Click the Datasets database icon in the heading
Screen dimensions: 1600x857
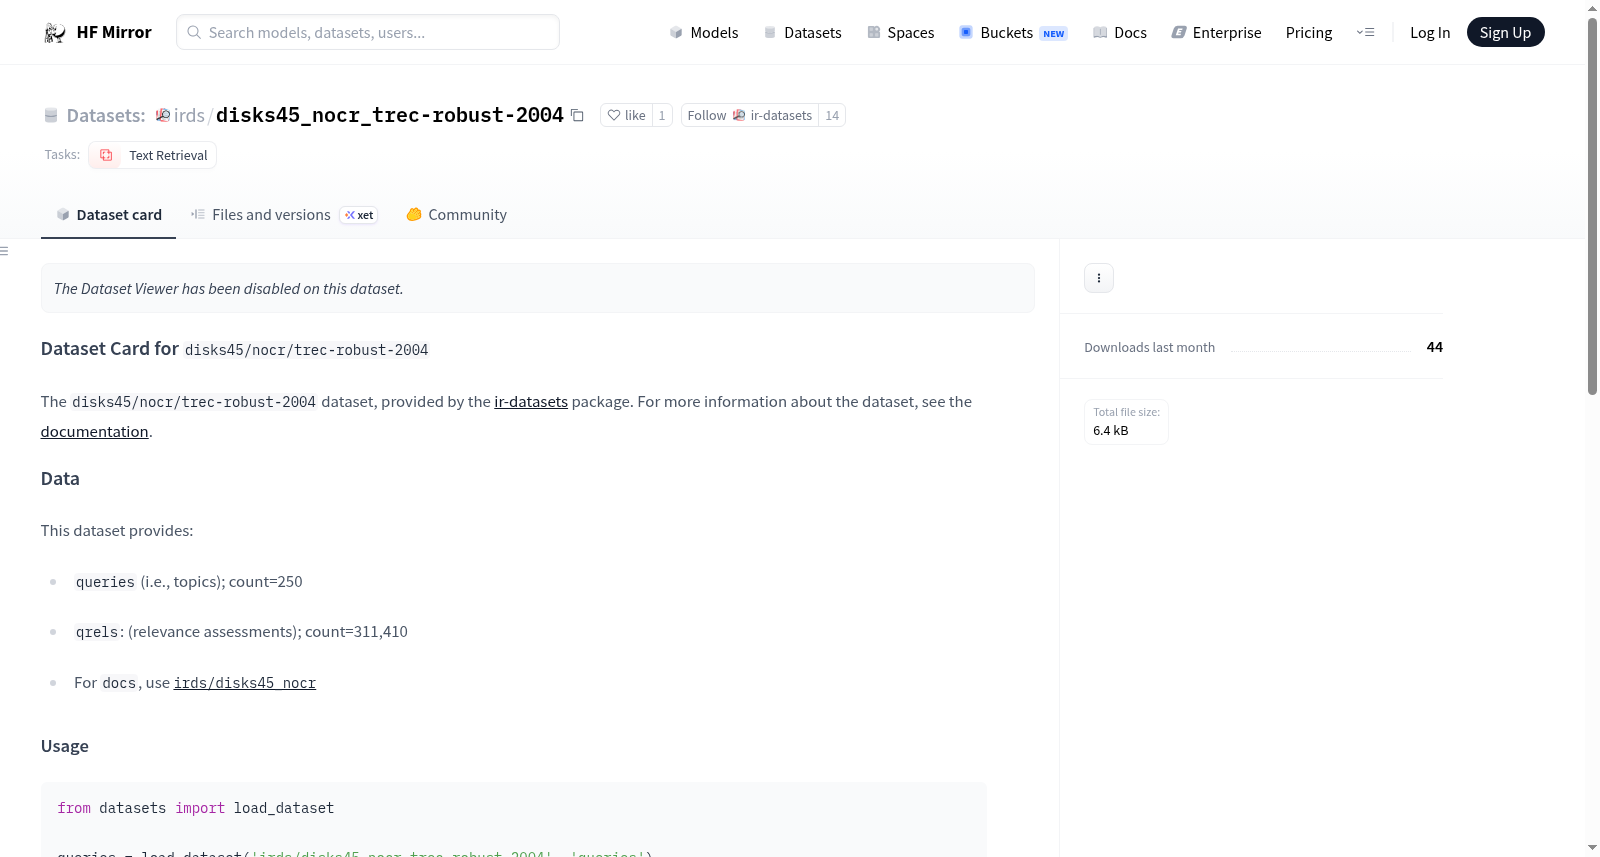(x=51, y=115)
